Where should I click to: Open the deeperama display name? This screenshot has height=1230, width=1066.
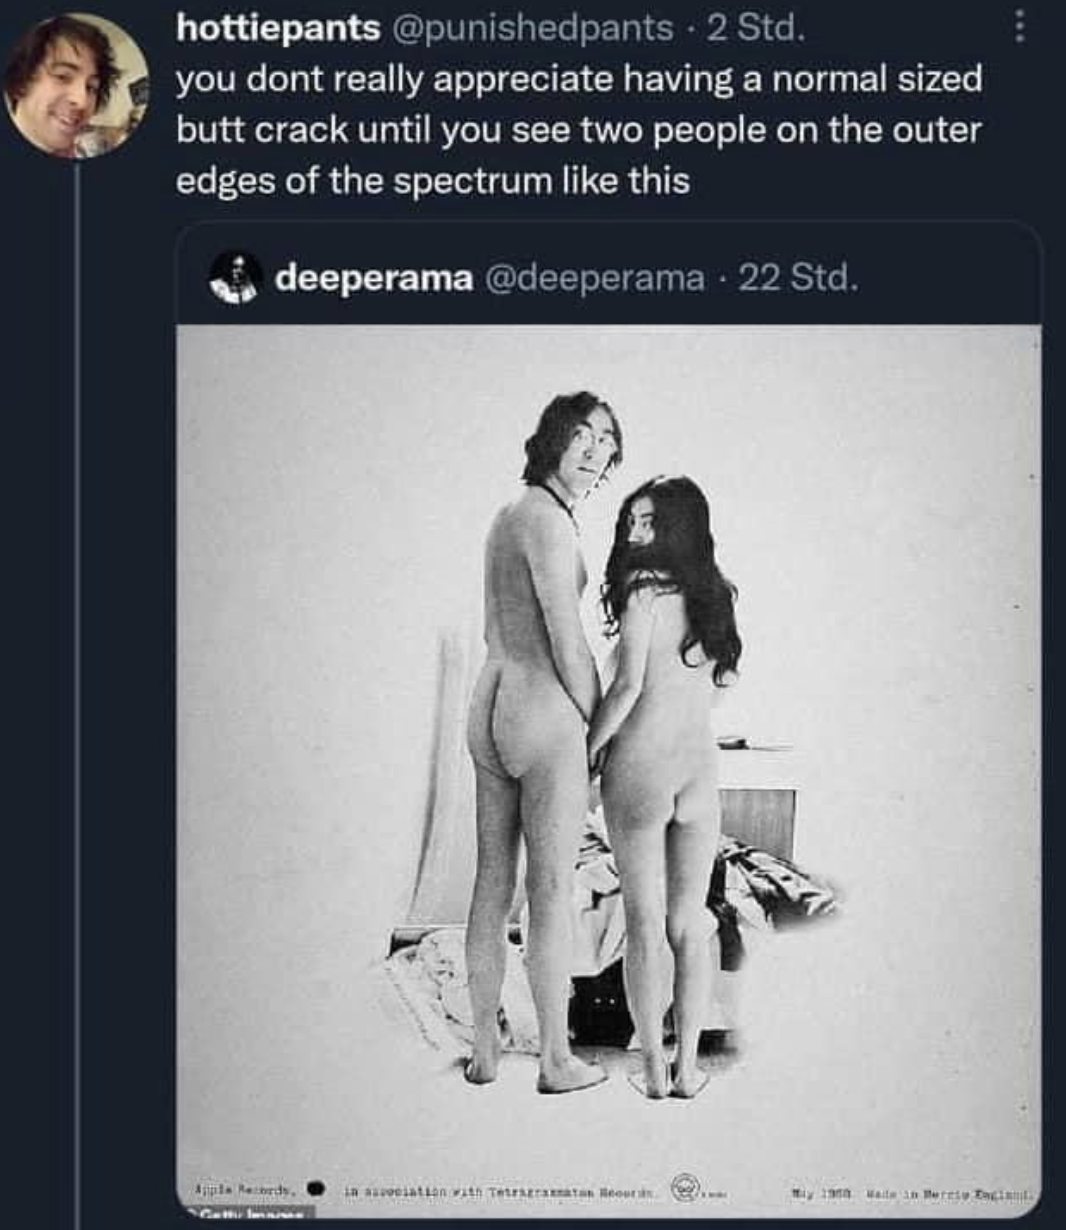coord(374,277)
